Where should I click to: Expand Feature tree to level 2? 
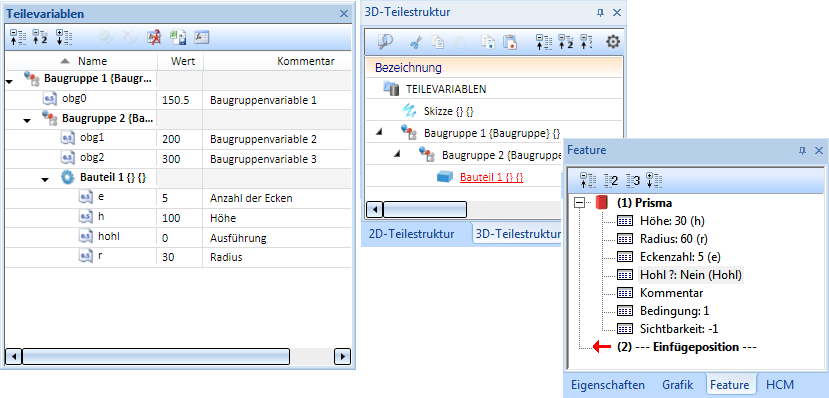611,180
